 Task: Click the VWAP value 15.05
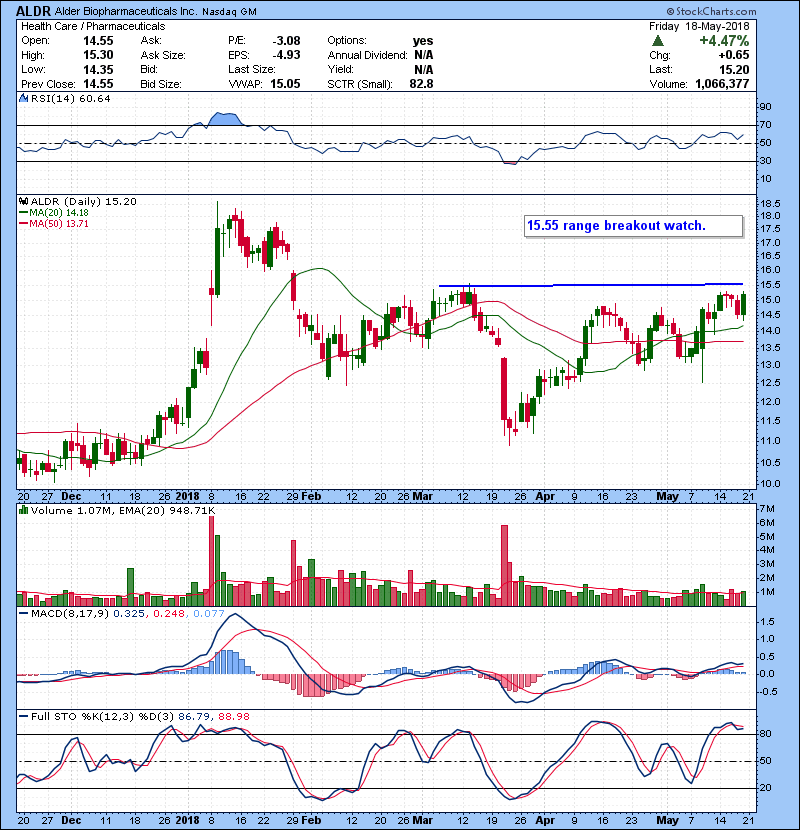(285, 84)
